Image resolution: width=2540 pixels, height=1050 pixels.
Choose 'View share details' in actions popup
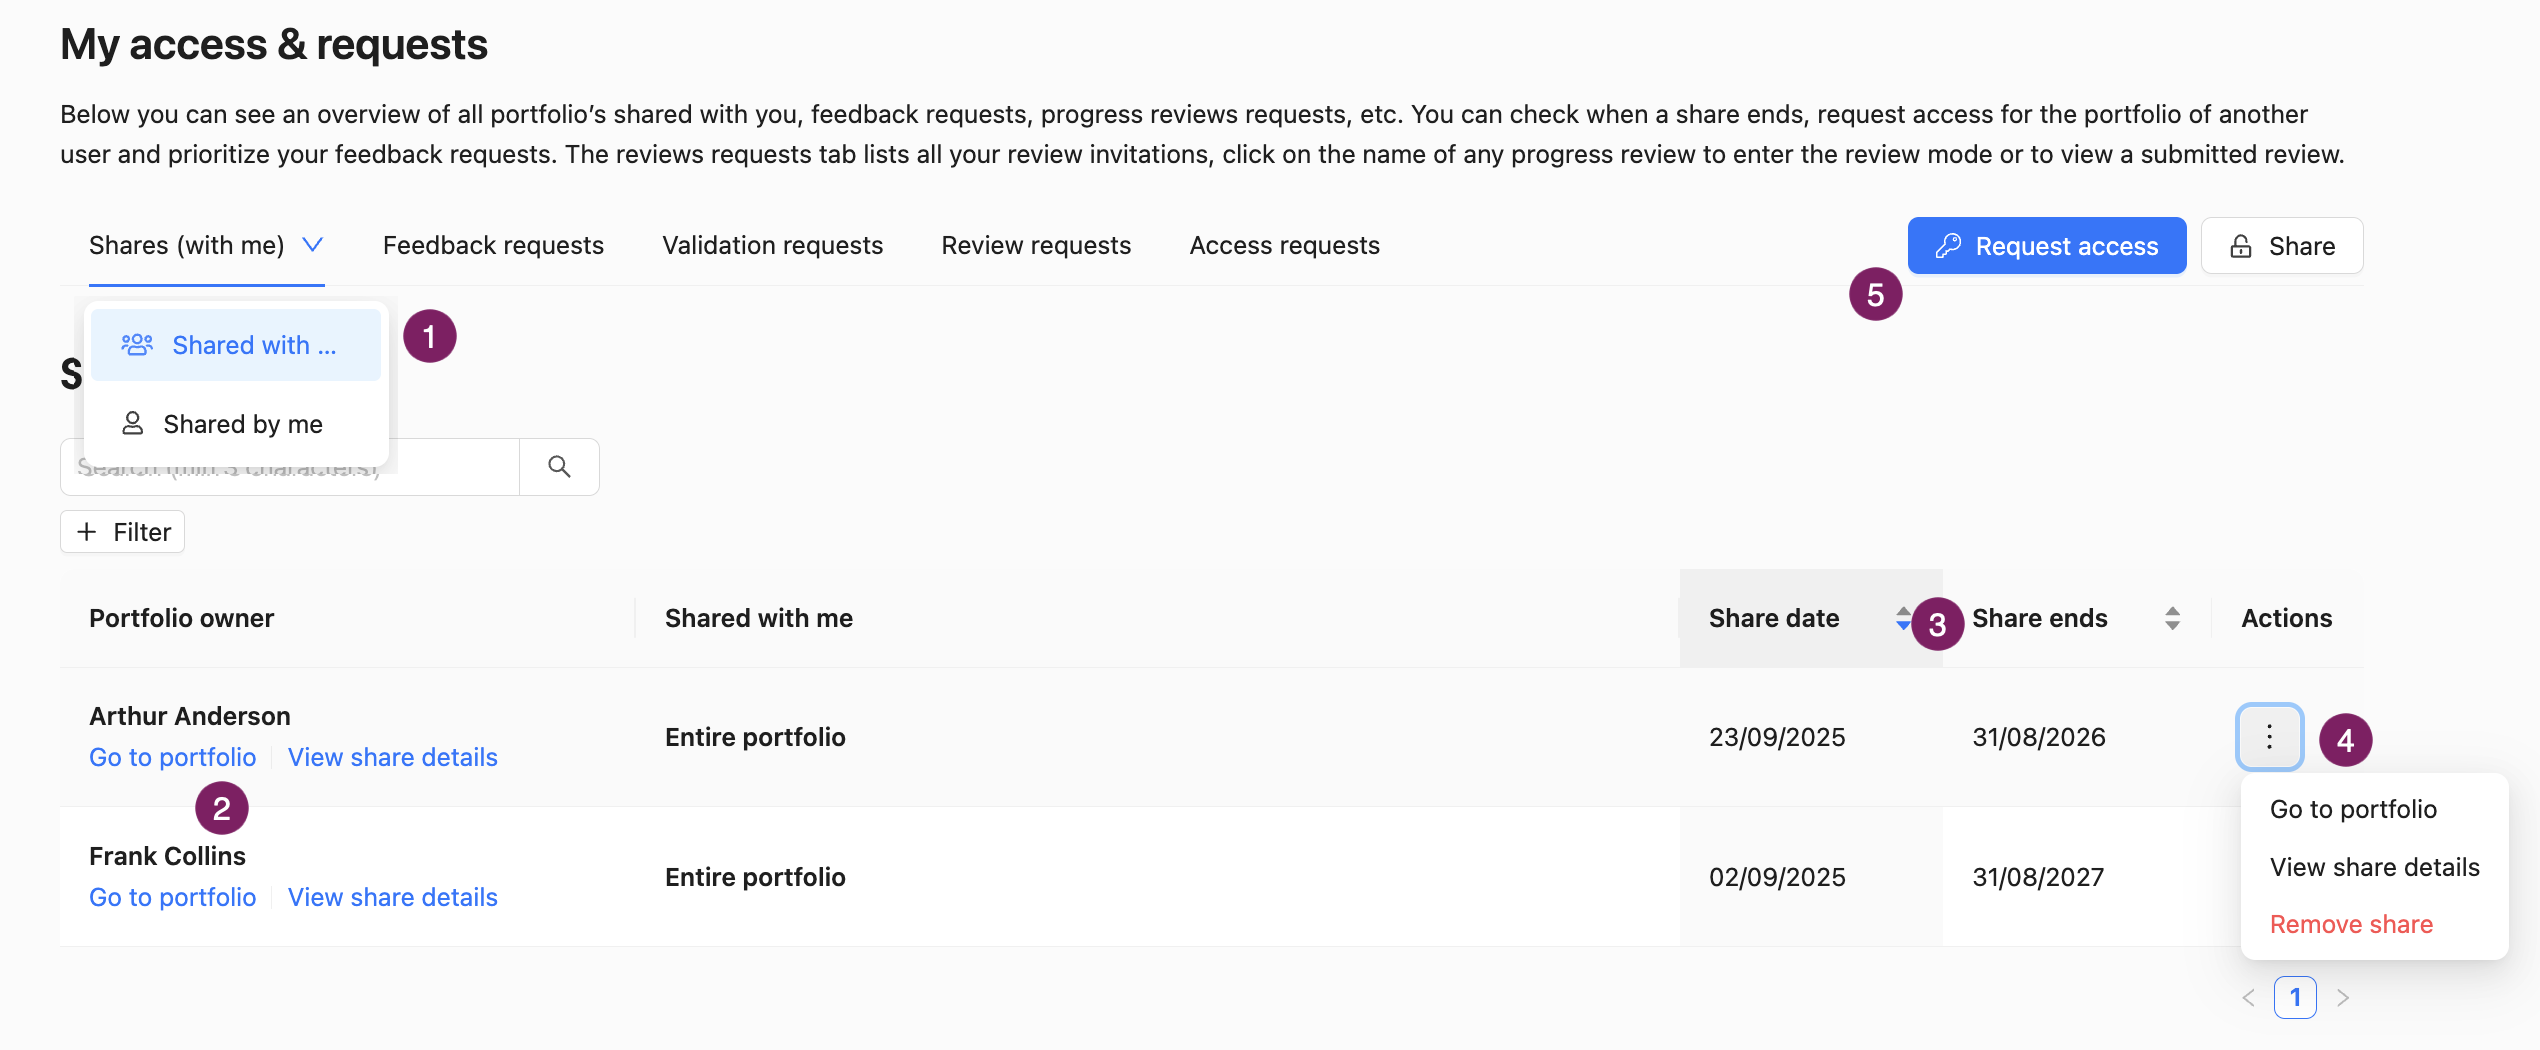pyautogui.click(x=2374, y=867)
